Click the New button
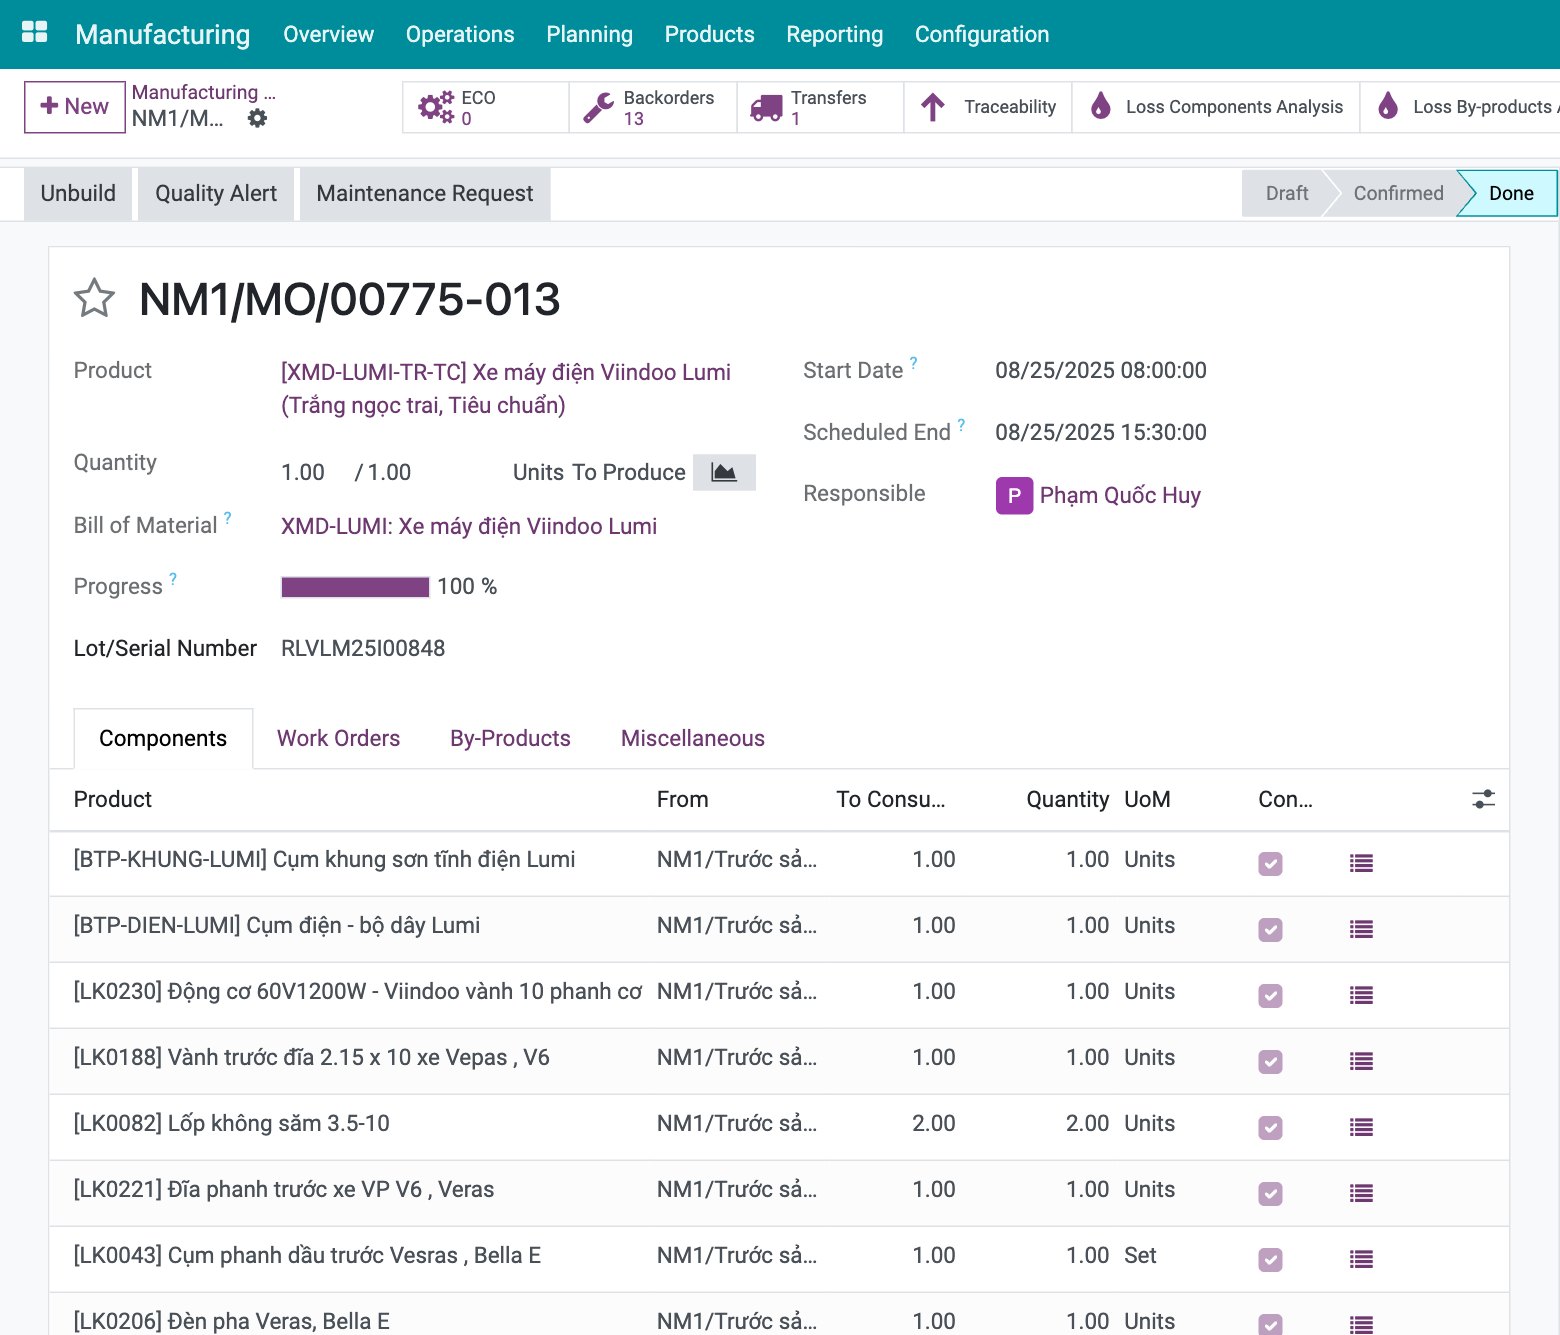This screenshot has height=1335, width=1560. (x=75, y=106)
